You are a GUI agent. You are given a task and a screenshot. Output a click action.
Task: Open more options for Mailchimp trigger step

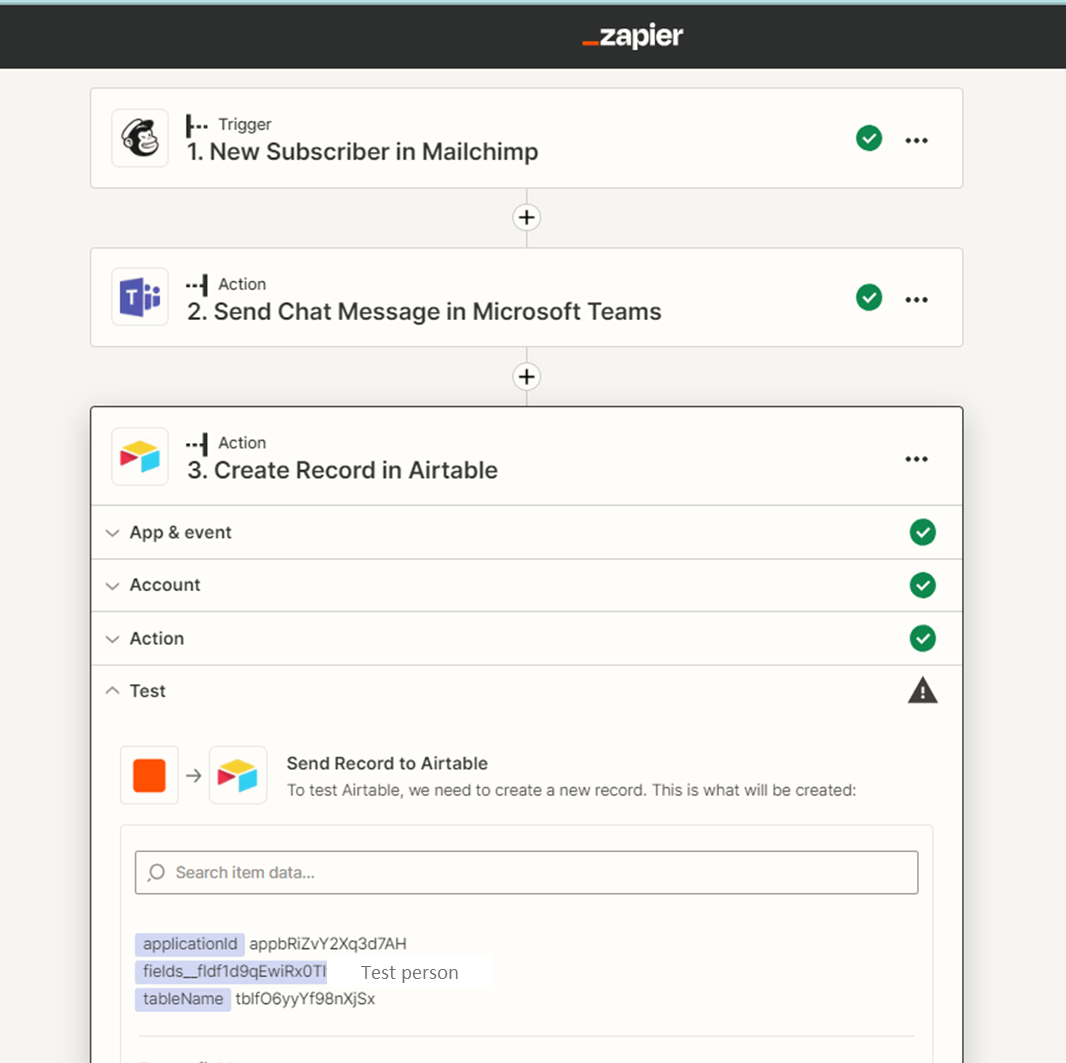[916, 141]
